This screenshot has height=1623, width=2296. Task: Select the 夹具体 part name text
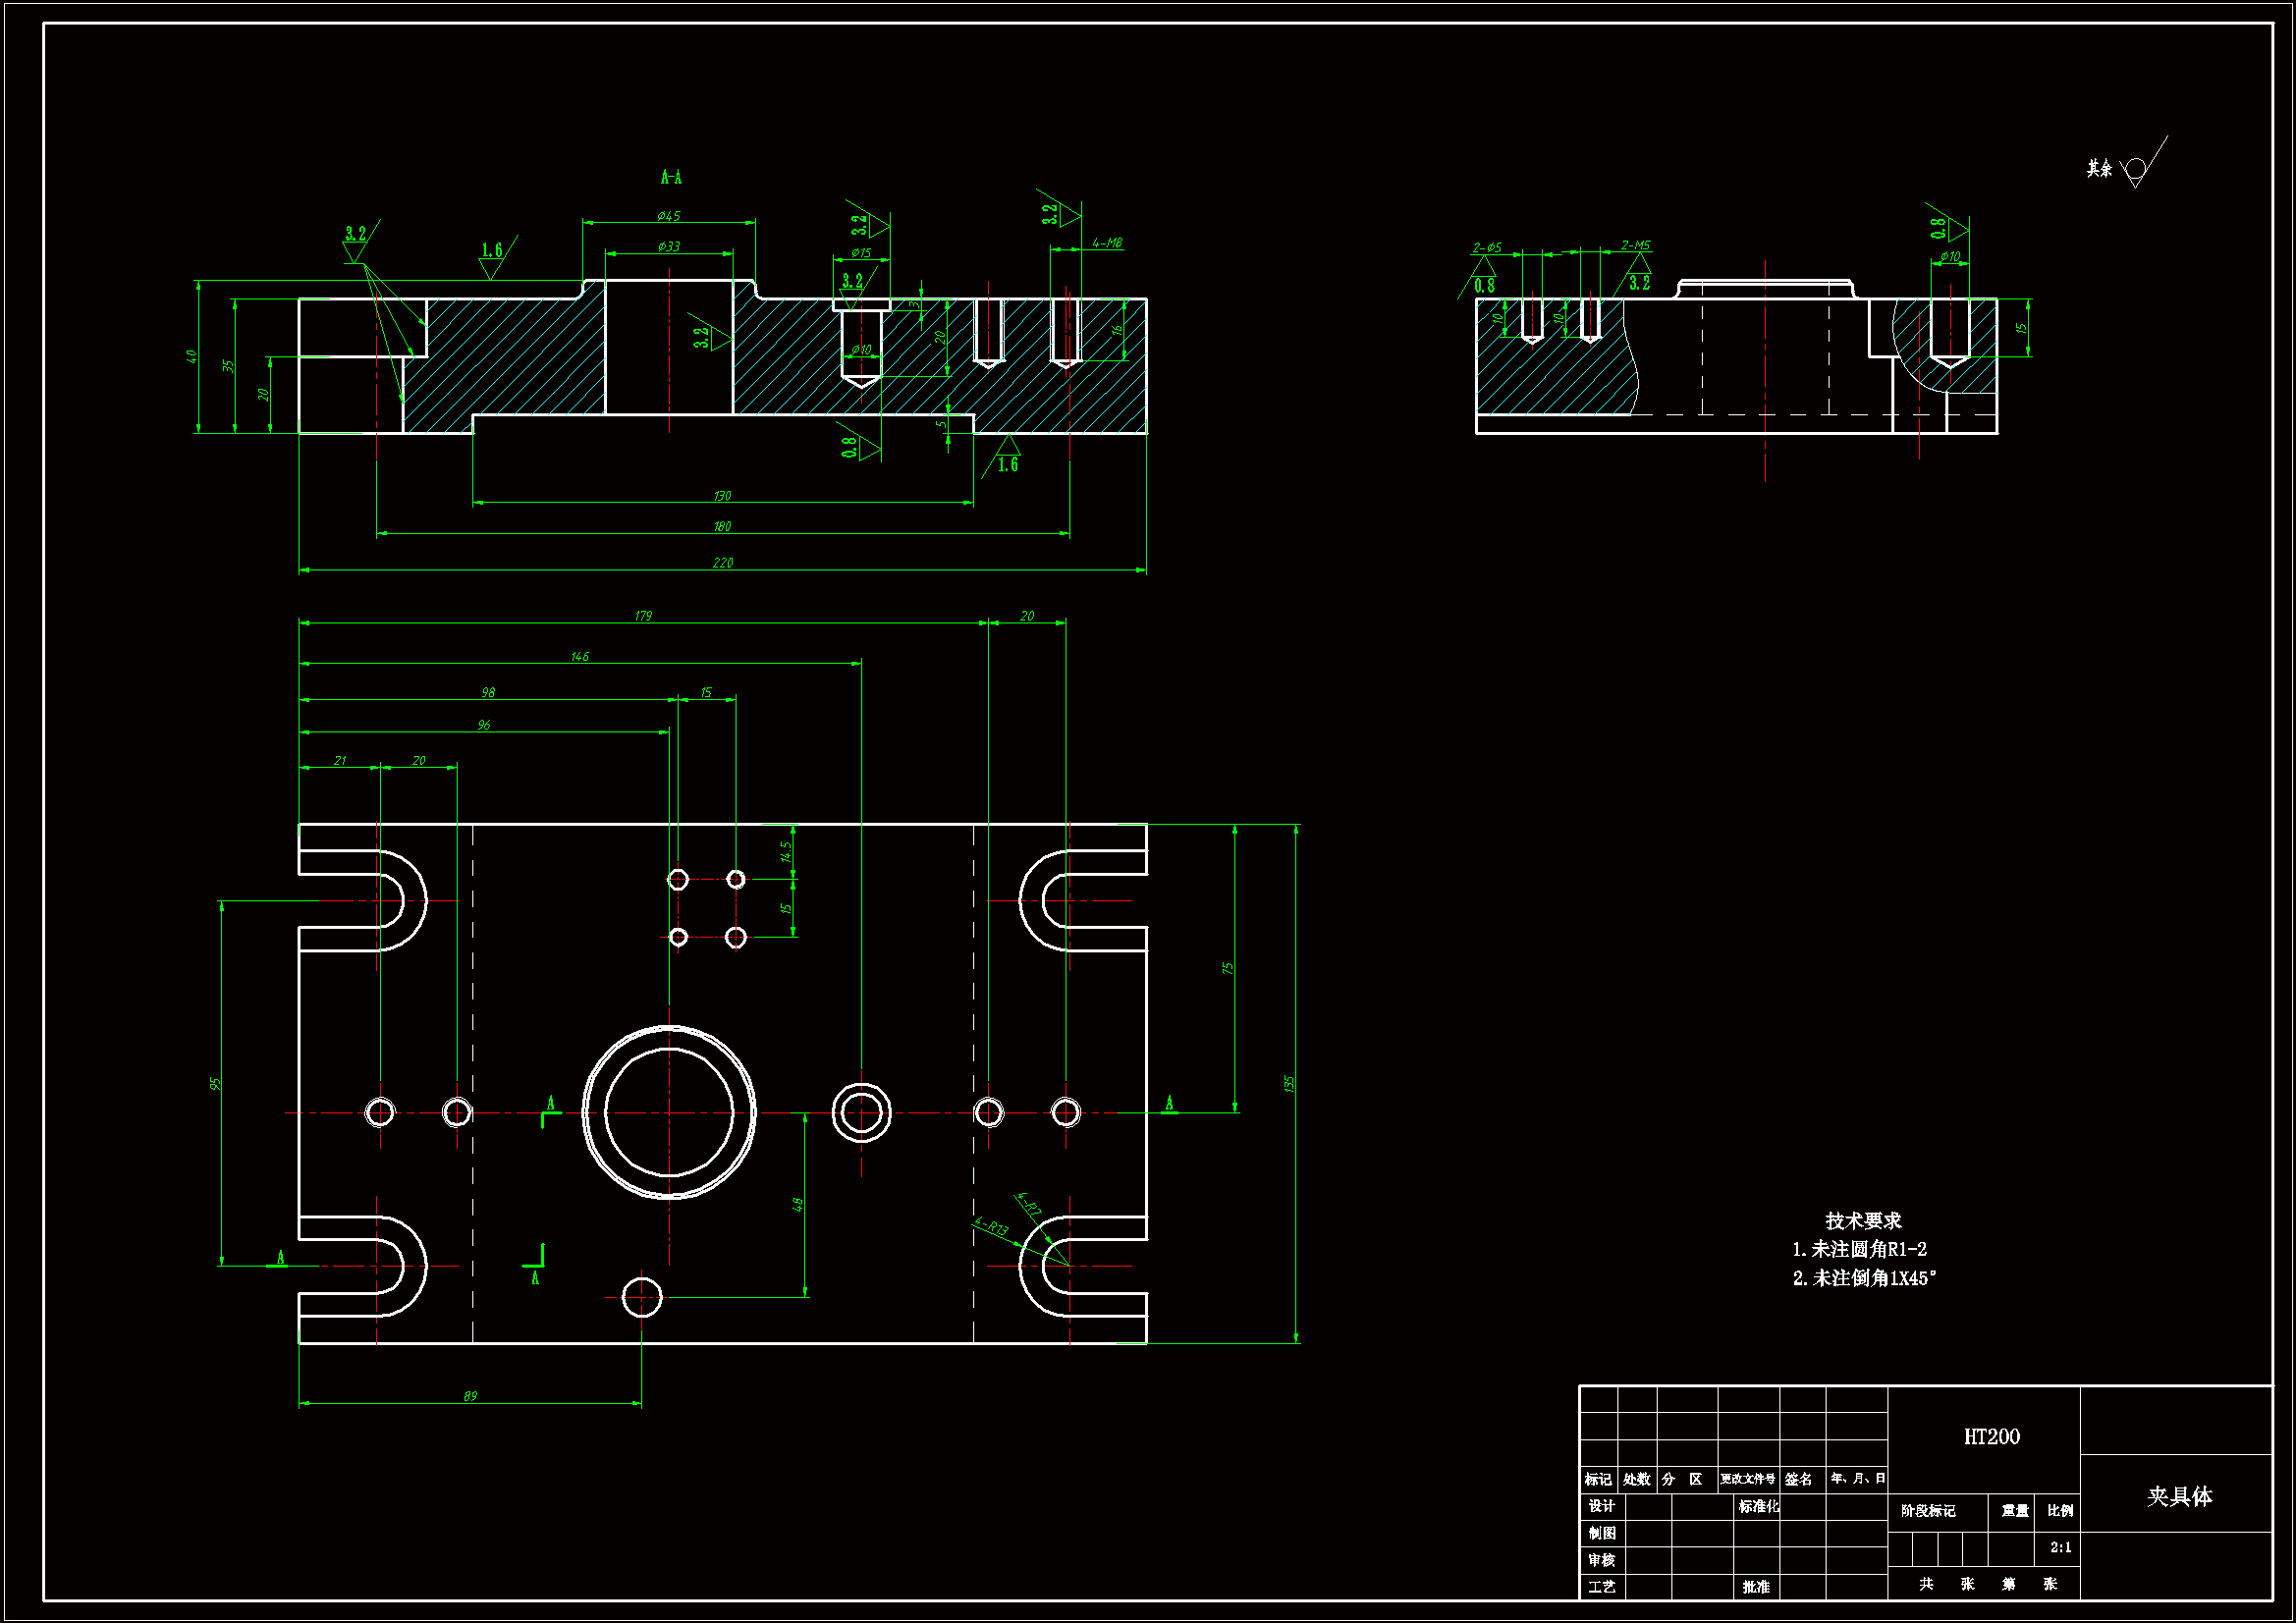coord(2179,1497)
